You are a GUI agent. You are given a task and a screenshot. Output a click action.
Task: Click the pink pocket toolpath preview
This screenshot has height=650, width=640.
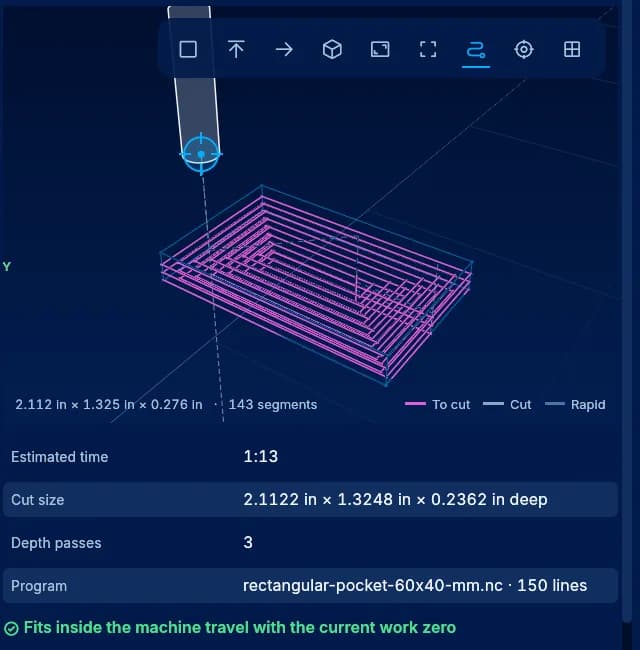click(x=317, y=285)
